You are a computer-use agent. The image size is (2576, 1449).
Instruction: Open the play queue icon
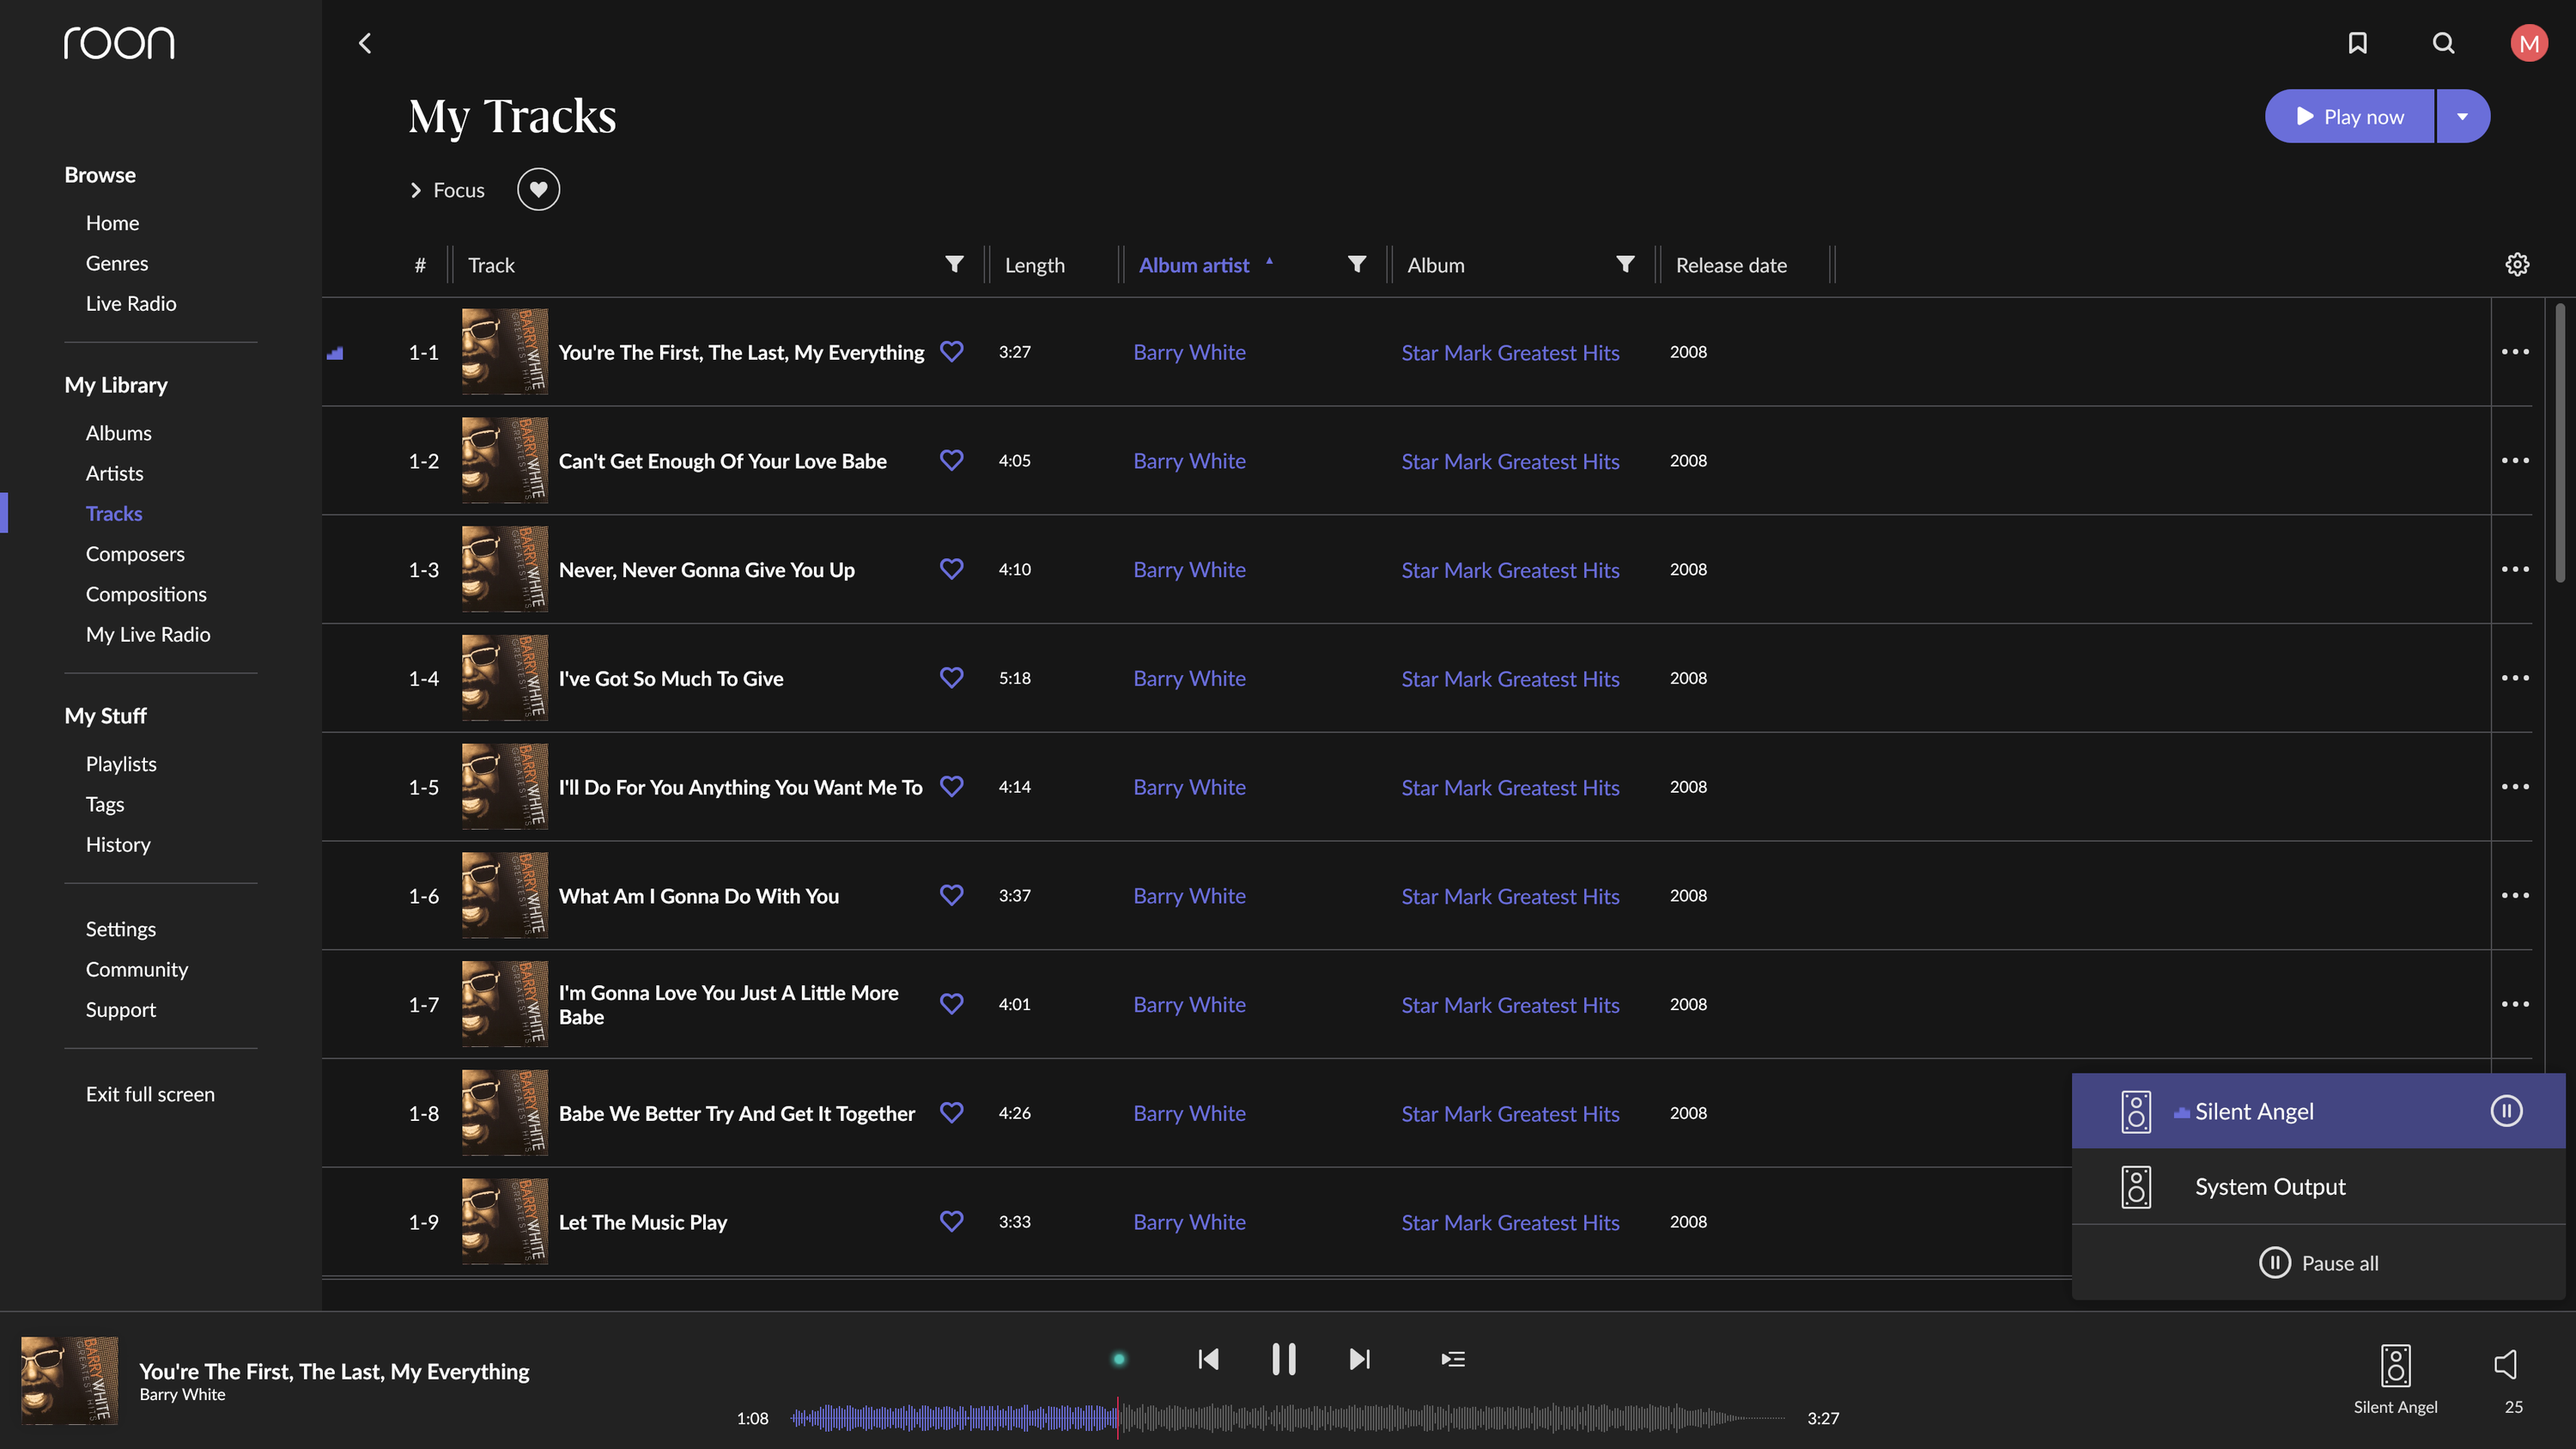point(1453,1359)
